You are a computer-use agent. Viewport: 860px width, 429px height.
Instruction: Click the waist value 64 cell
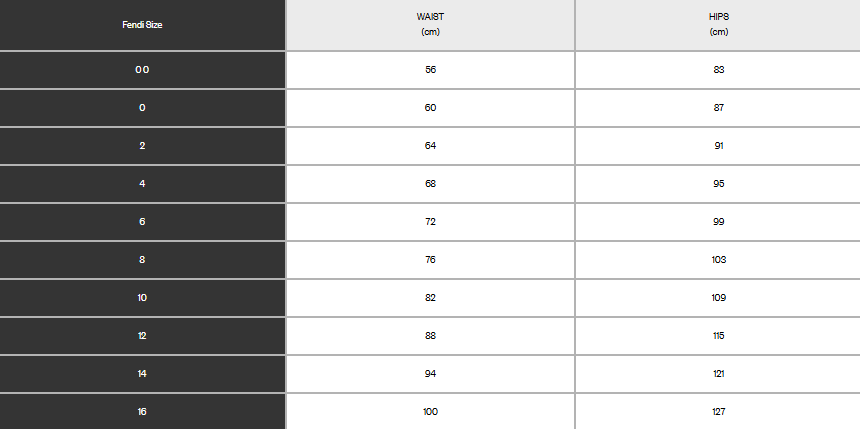430,146
